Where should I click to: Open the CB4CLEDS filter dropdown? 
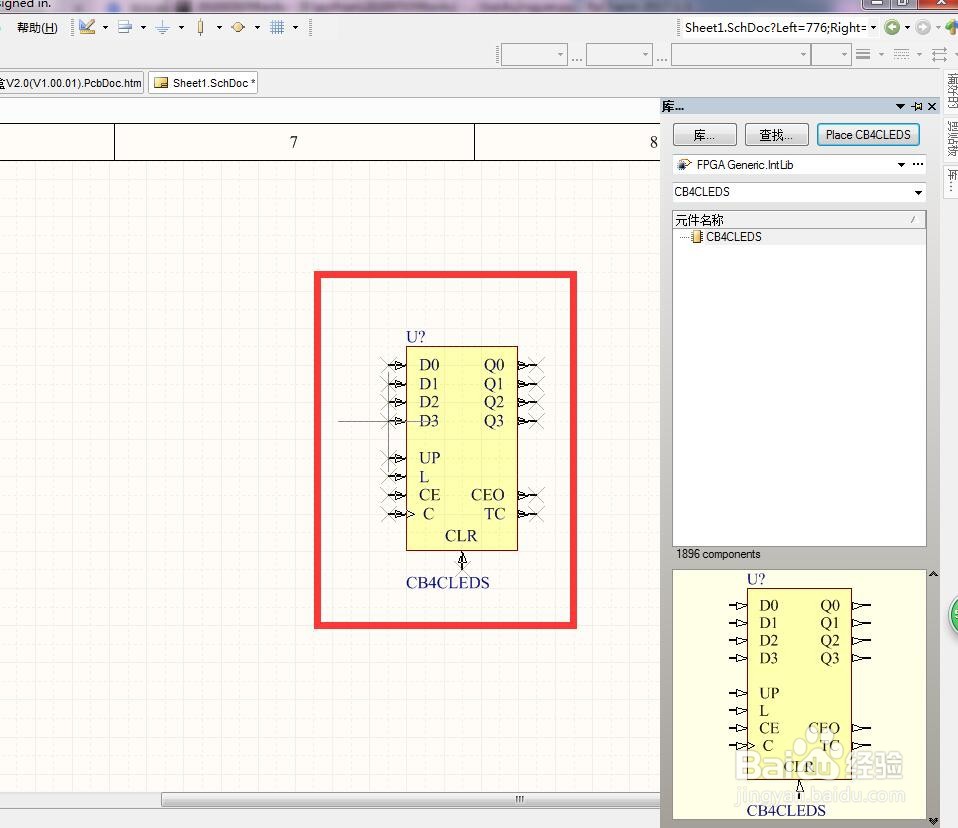(x=918, y=192)
